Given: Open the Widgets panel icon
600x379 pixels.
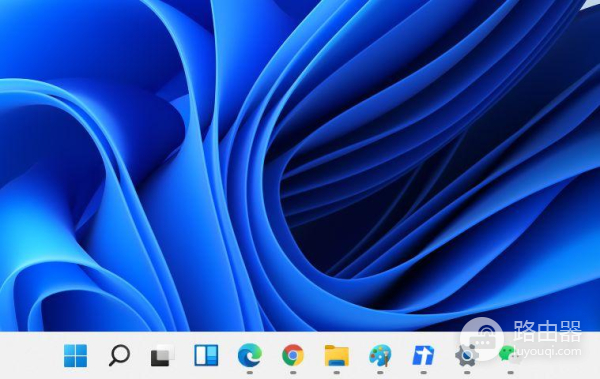Looking at the screenshot, I should pos(206,355).
